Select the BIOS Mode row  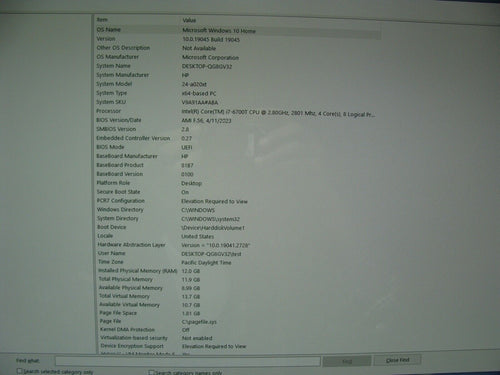[x=237, y=147]
